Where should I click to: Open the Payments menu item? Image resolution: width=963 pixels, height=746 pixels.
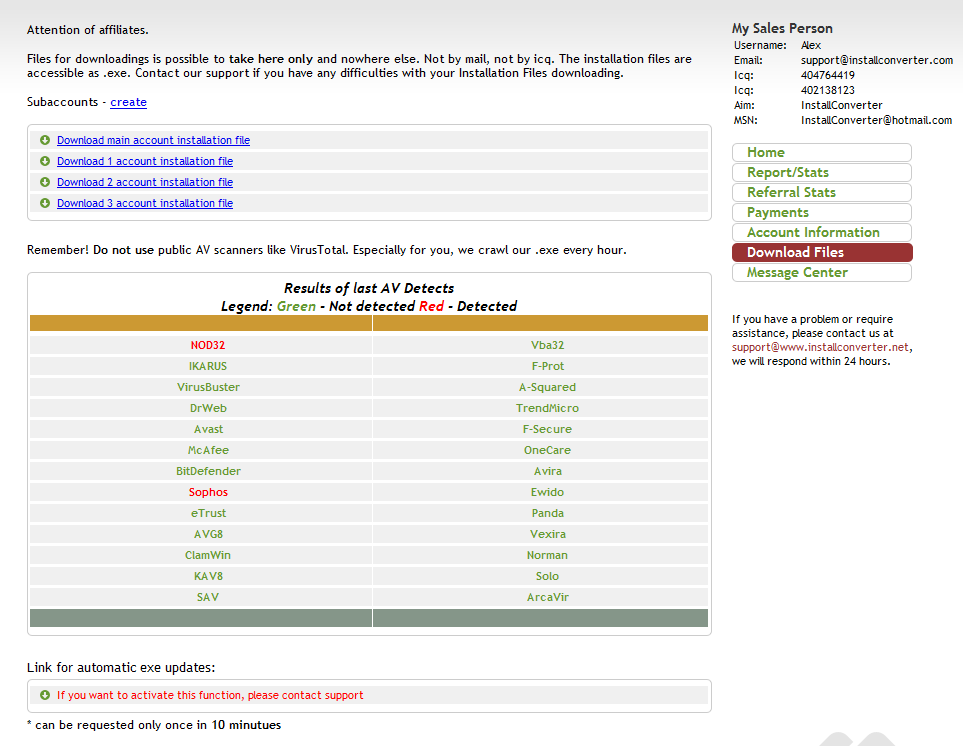(x=822, y=212)
